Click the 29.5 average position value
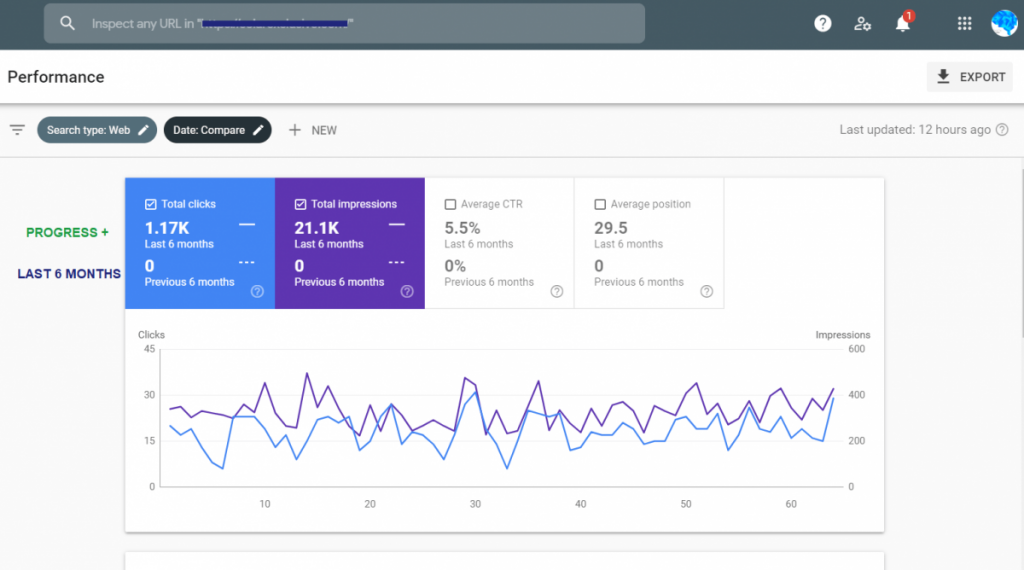Screen dimensions: 1024x570 click(611, 228)
